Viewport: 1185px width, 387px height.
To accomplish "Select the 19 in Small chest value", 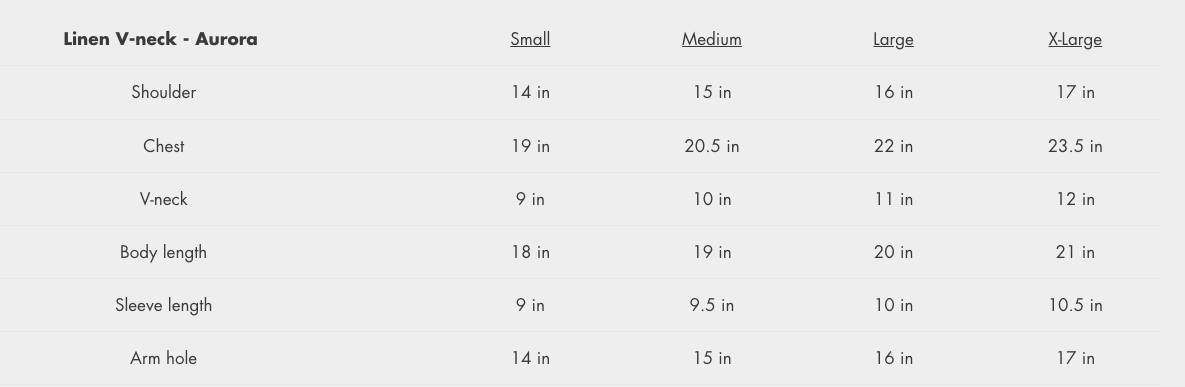I will pos(530,146).
